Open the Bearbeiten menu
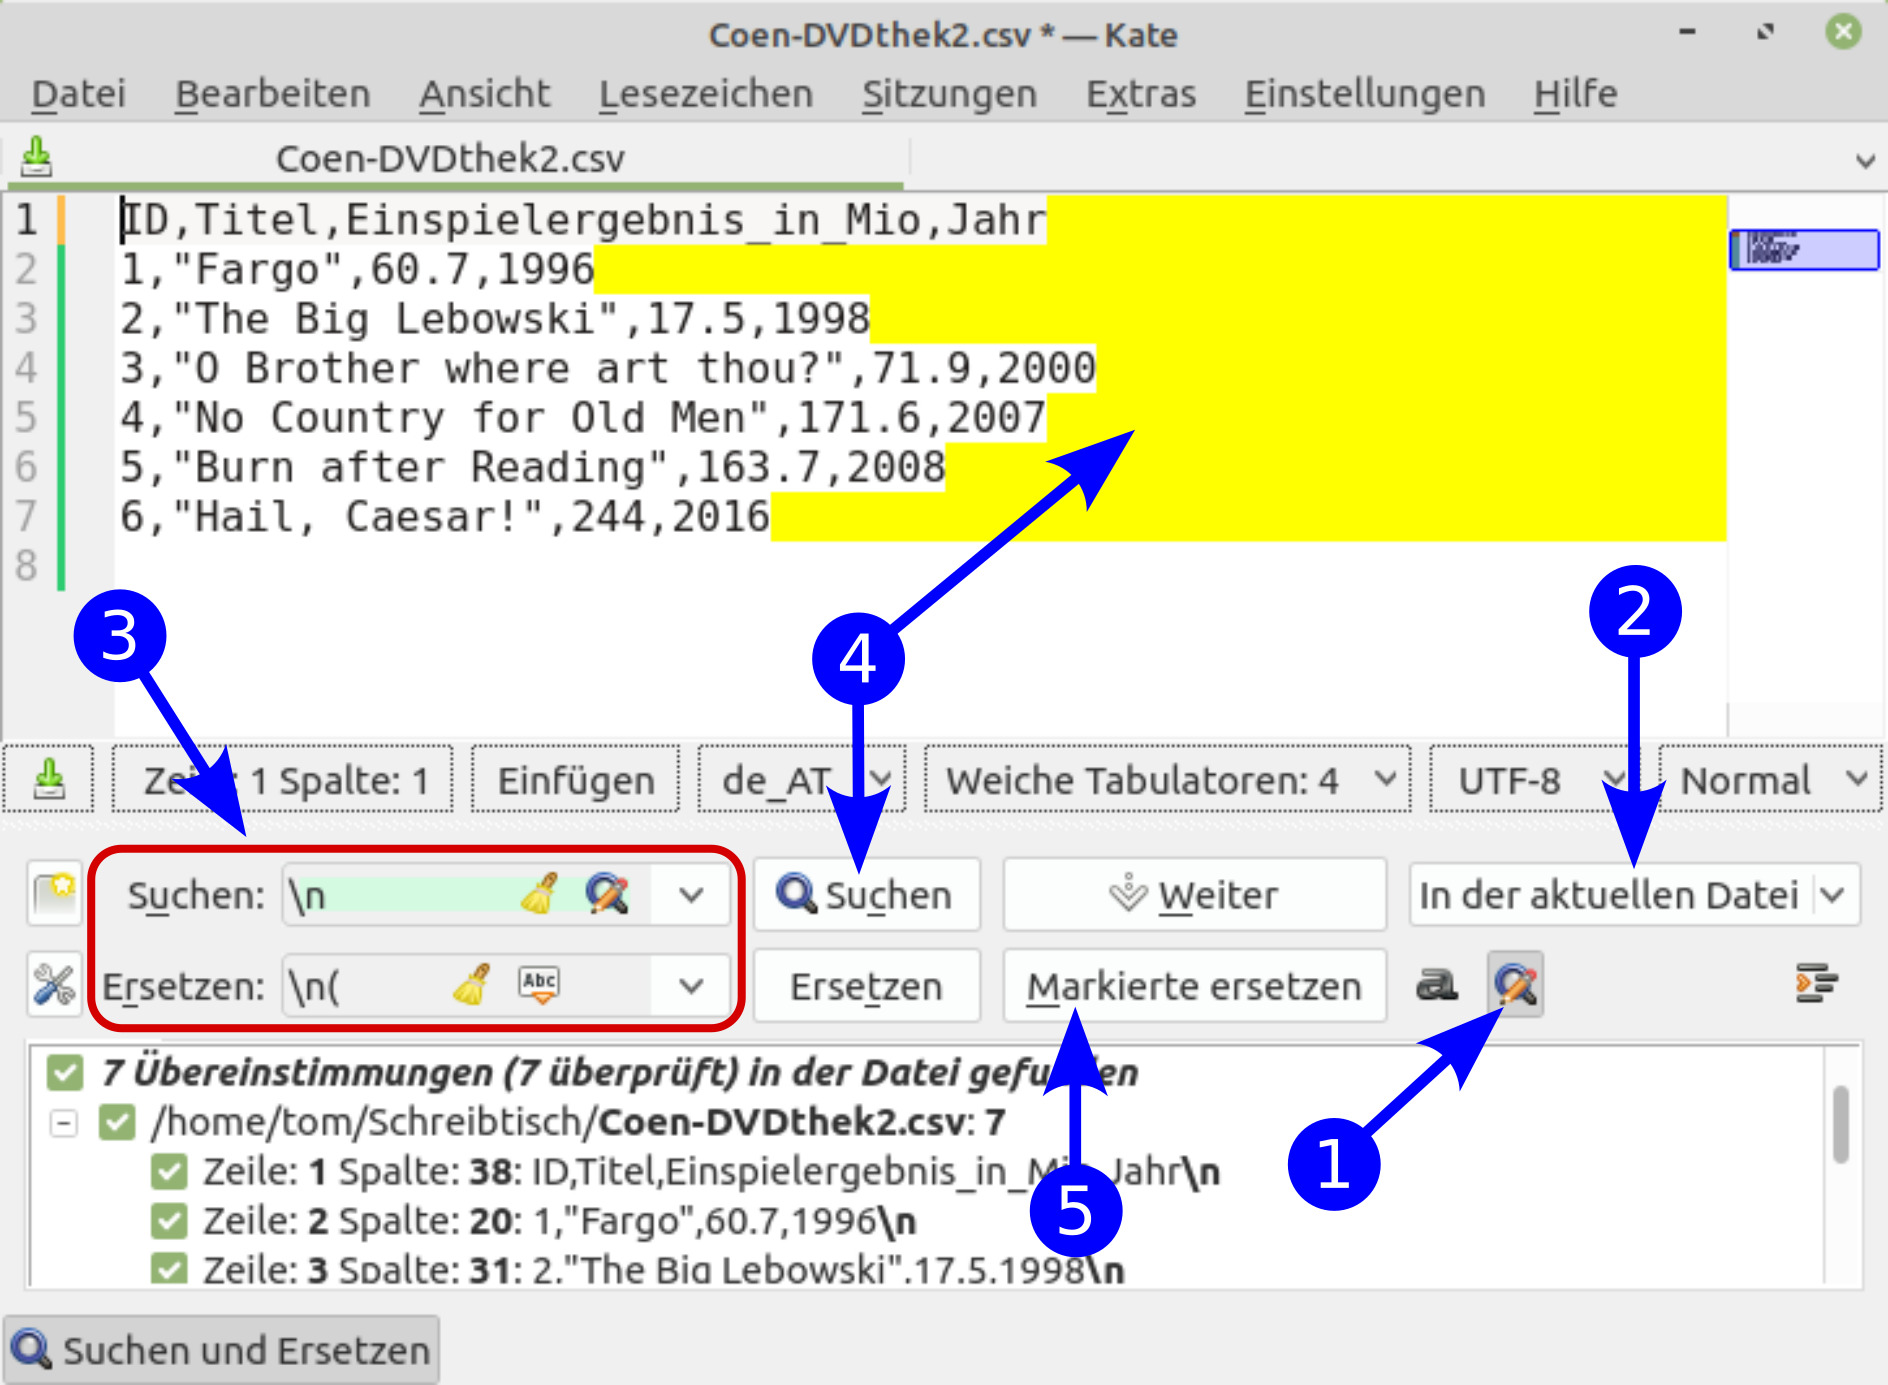The height and width of the screenshot is (1385, 1888). pyautogui.click(x=272, y=93)
